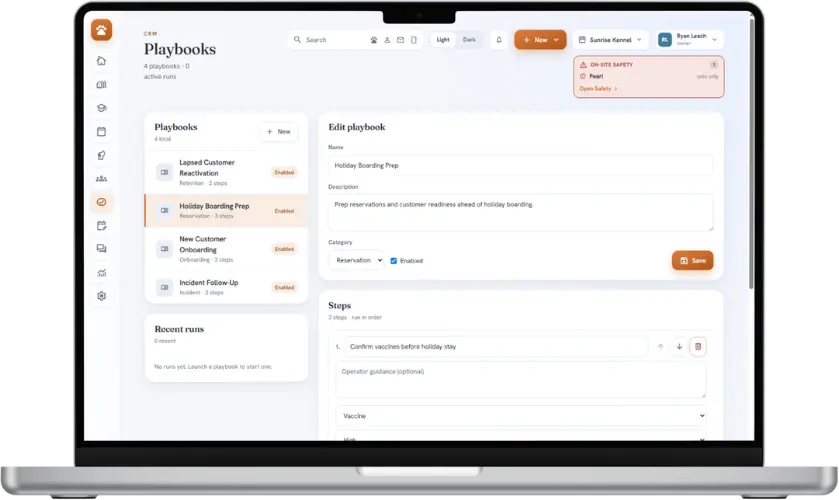The height and width of the screenshot is (500, 839).
Task: Click warning triangle in On-Site Safety alert
Action: pos(583,65)
